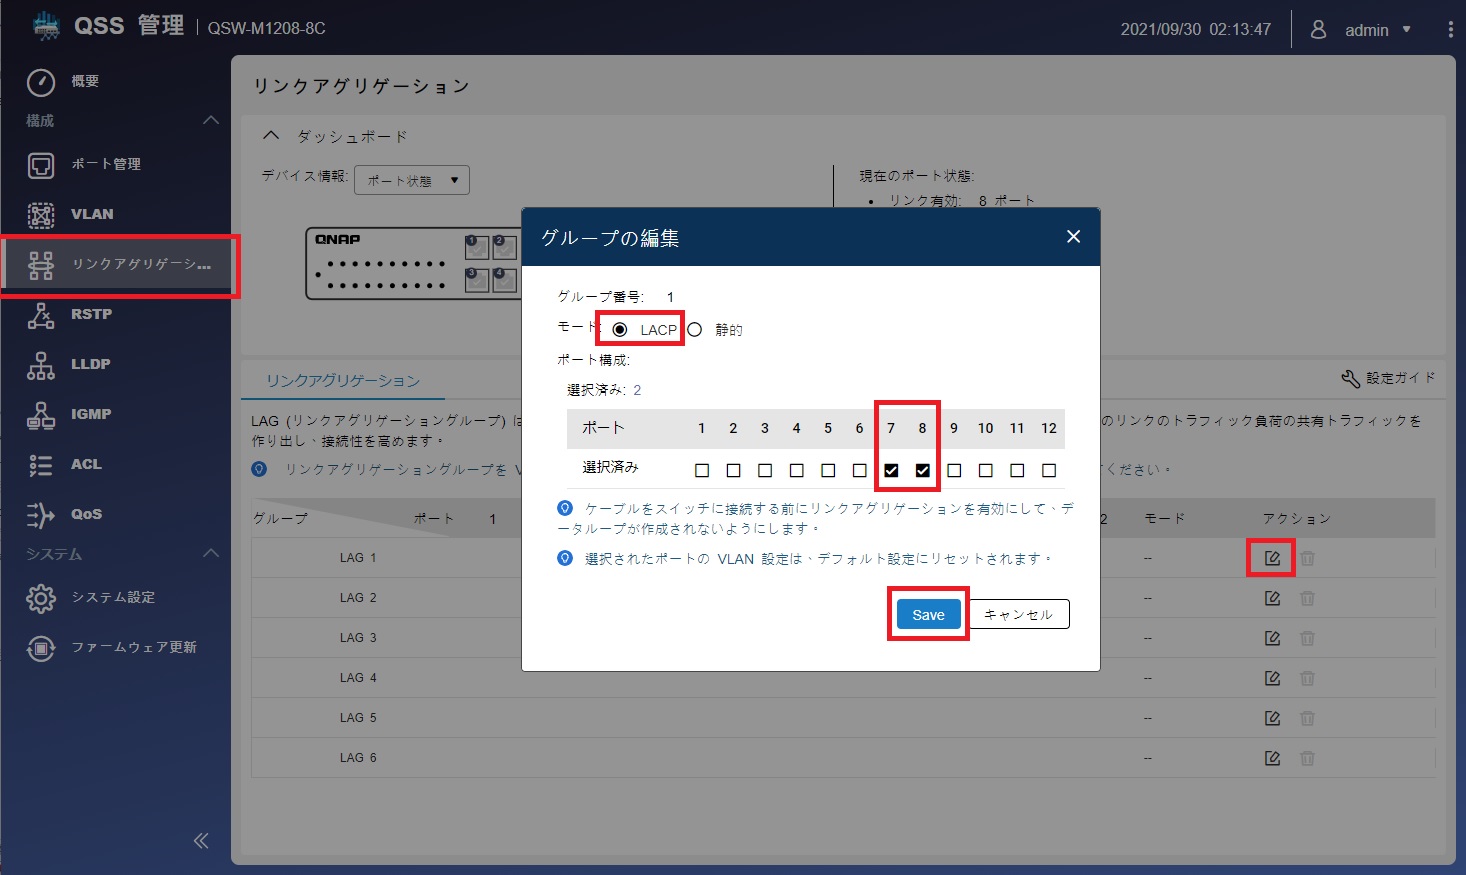1466x875 pixels.
Task: Select the static (静的) mode radio button
Action: (x=695, y=330)
